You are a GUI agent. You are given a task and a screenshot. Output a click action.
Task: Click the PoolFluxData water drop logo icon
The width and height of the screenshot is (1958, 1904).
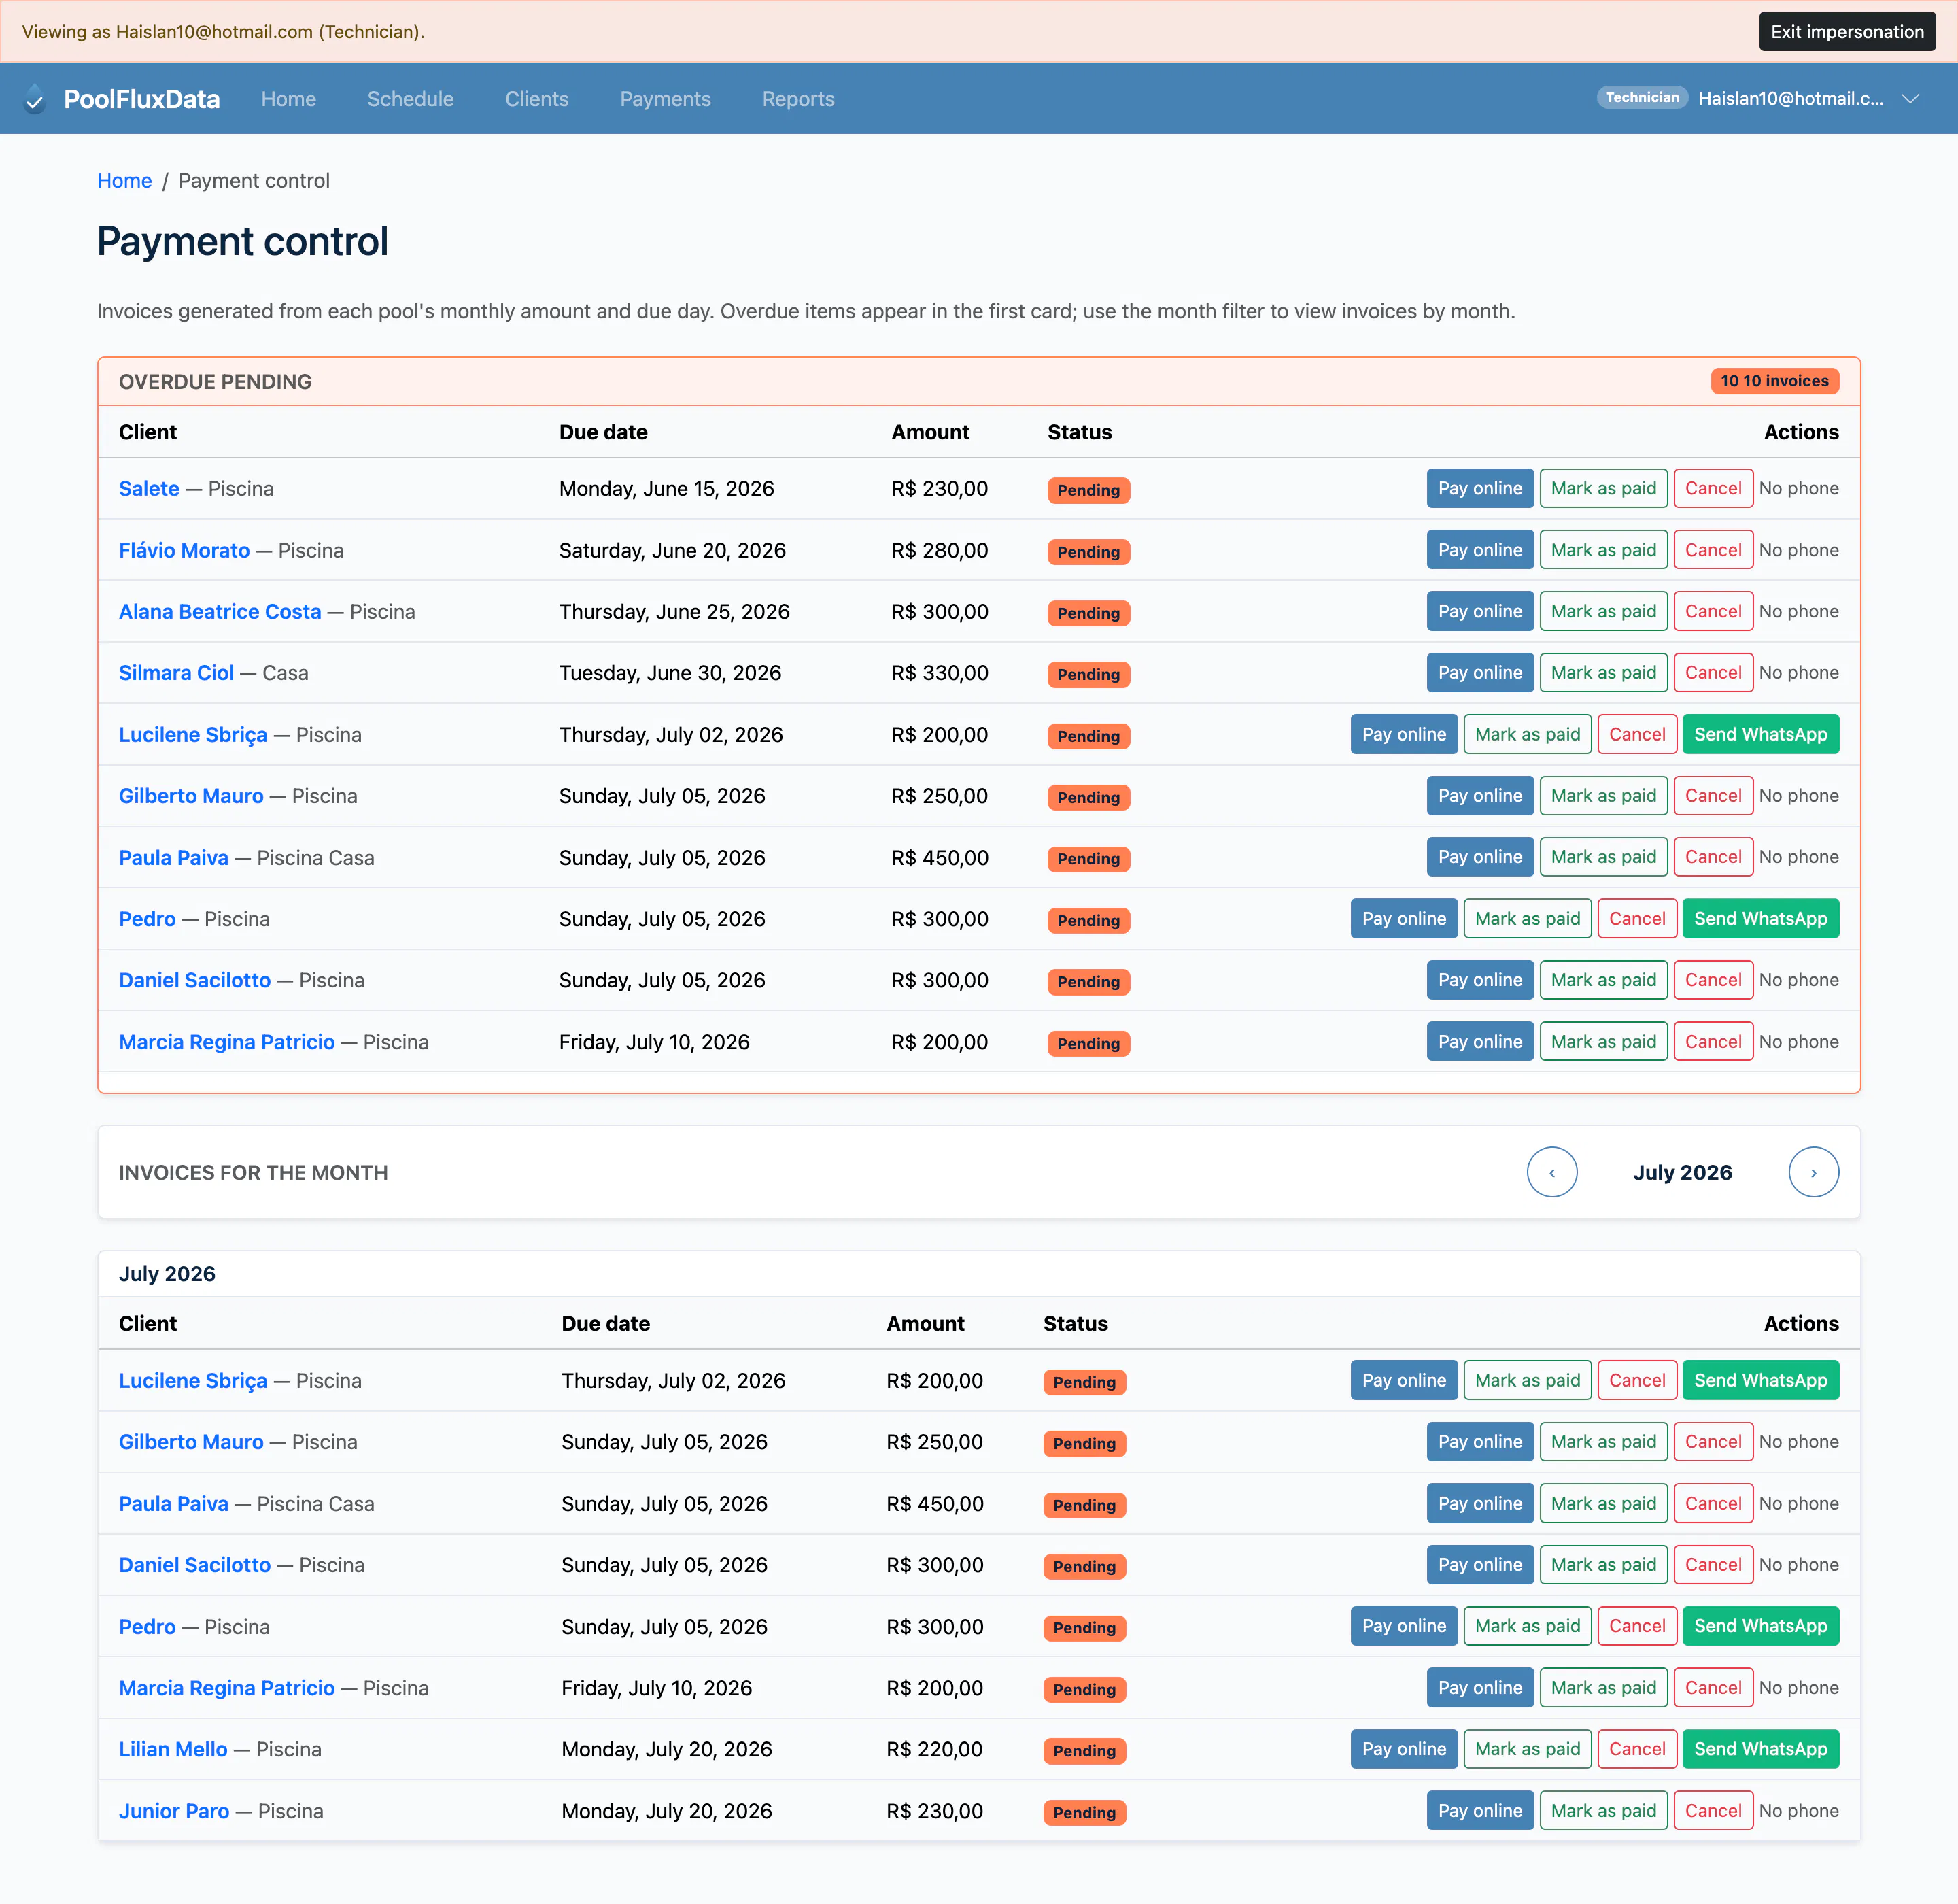(35, 98)
